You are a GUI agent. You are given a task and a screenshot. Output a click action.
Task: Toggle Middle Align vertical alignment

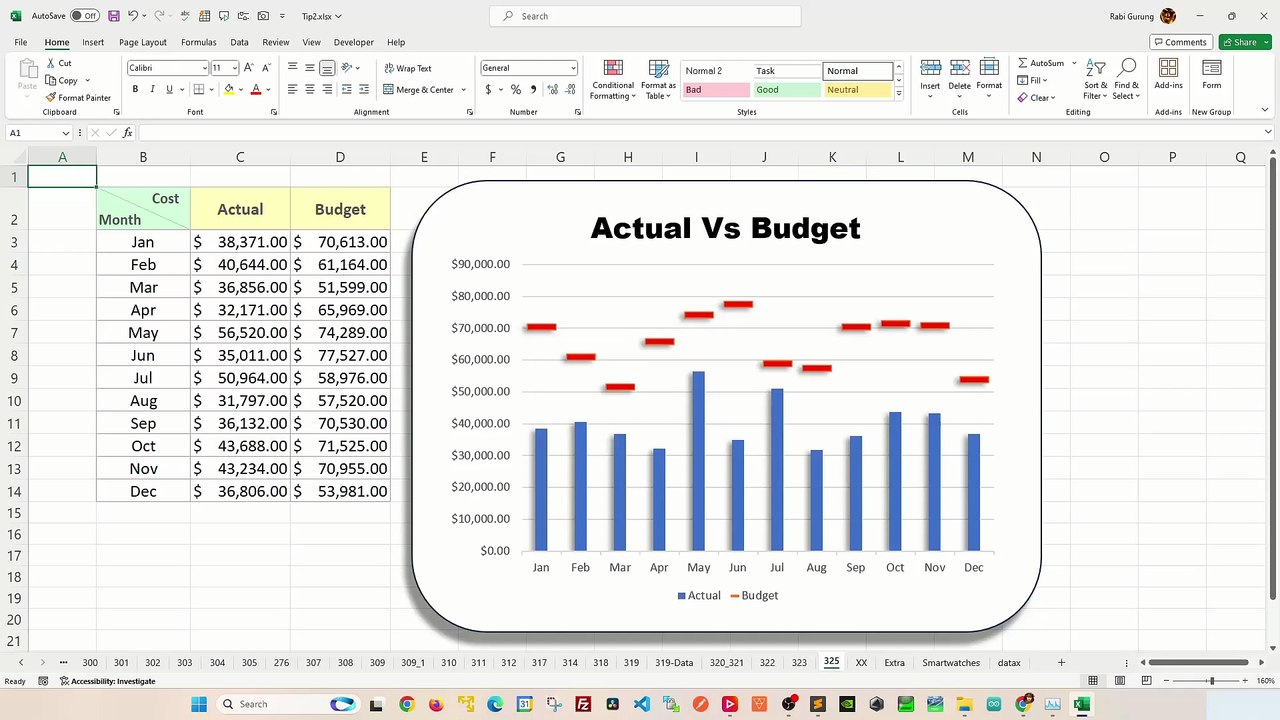click(x=310, y=68)
